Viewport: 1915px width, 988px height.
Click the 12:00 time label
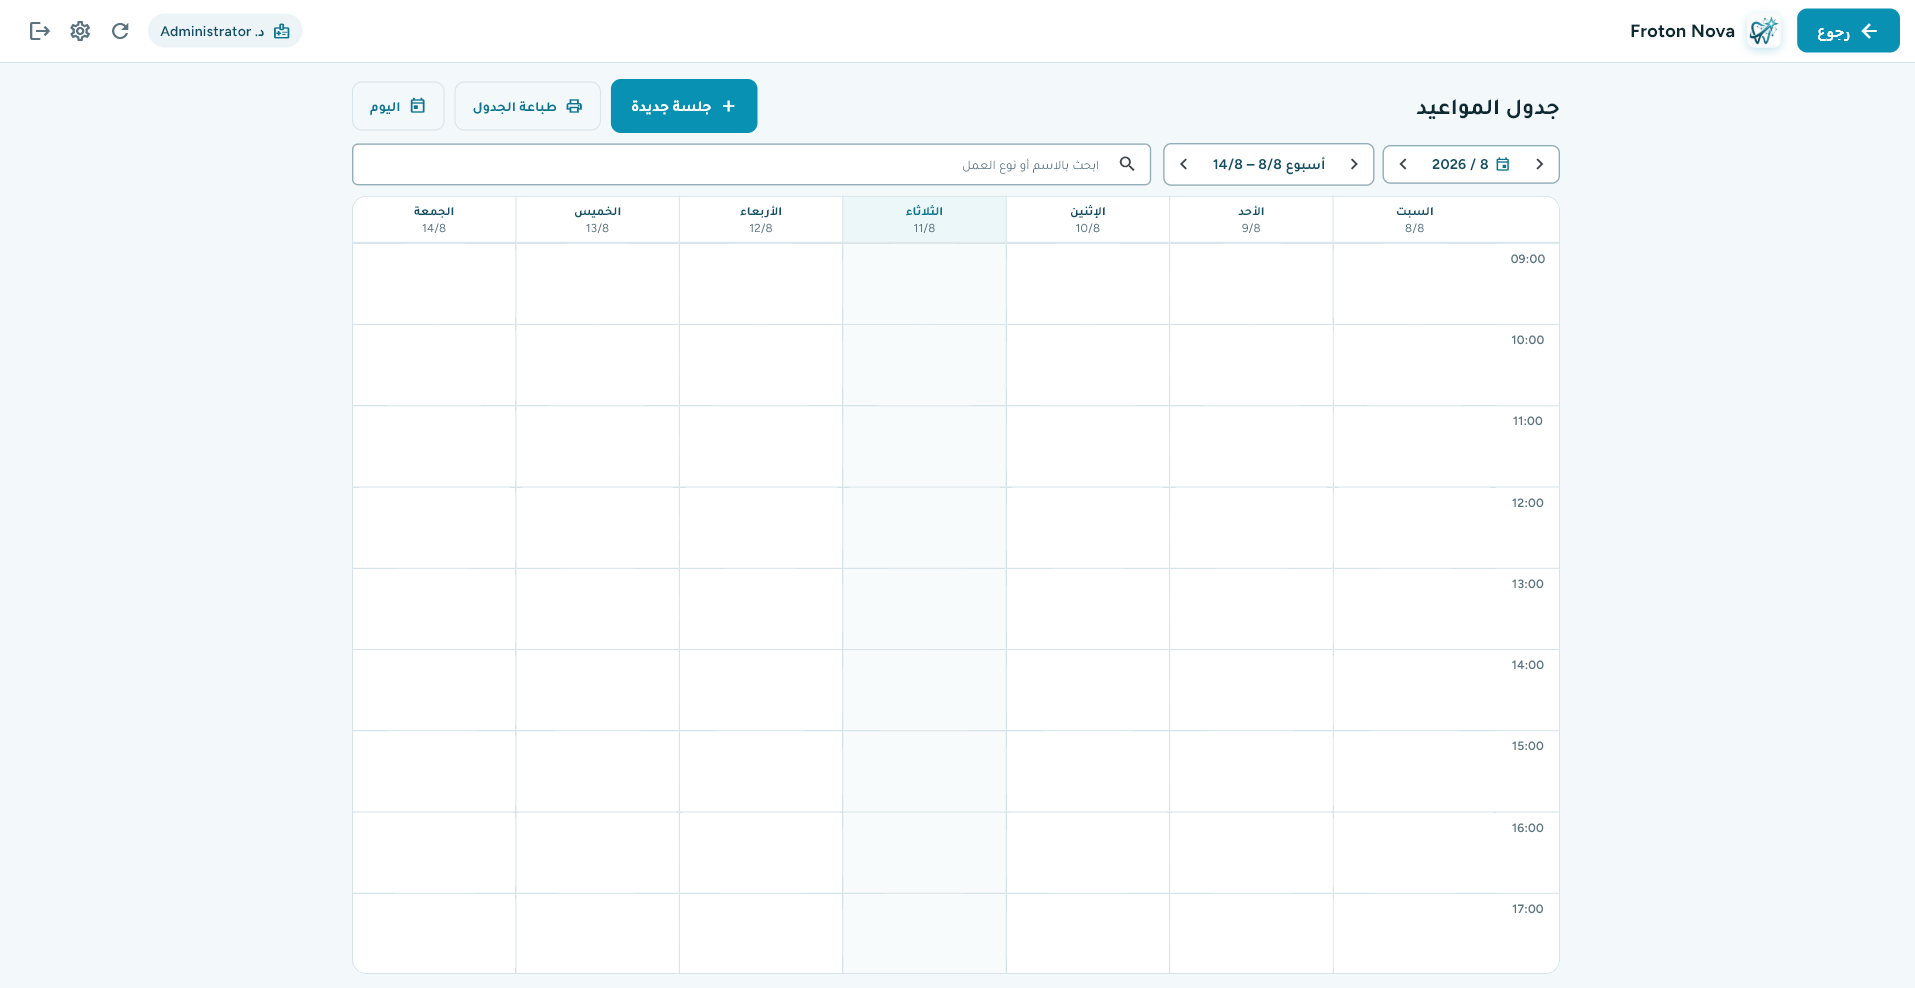[x=1527, y=503]
